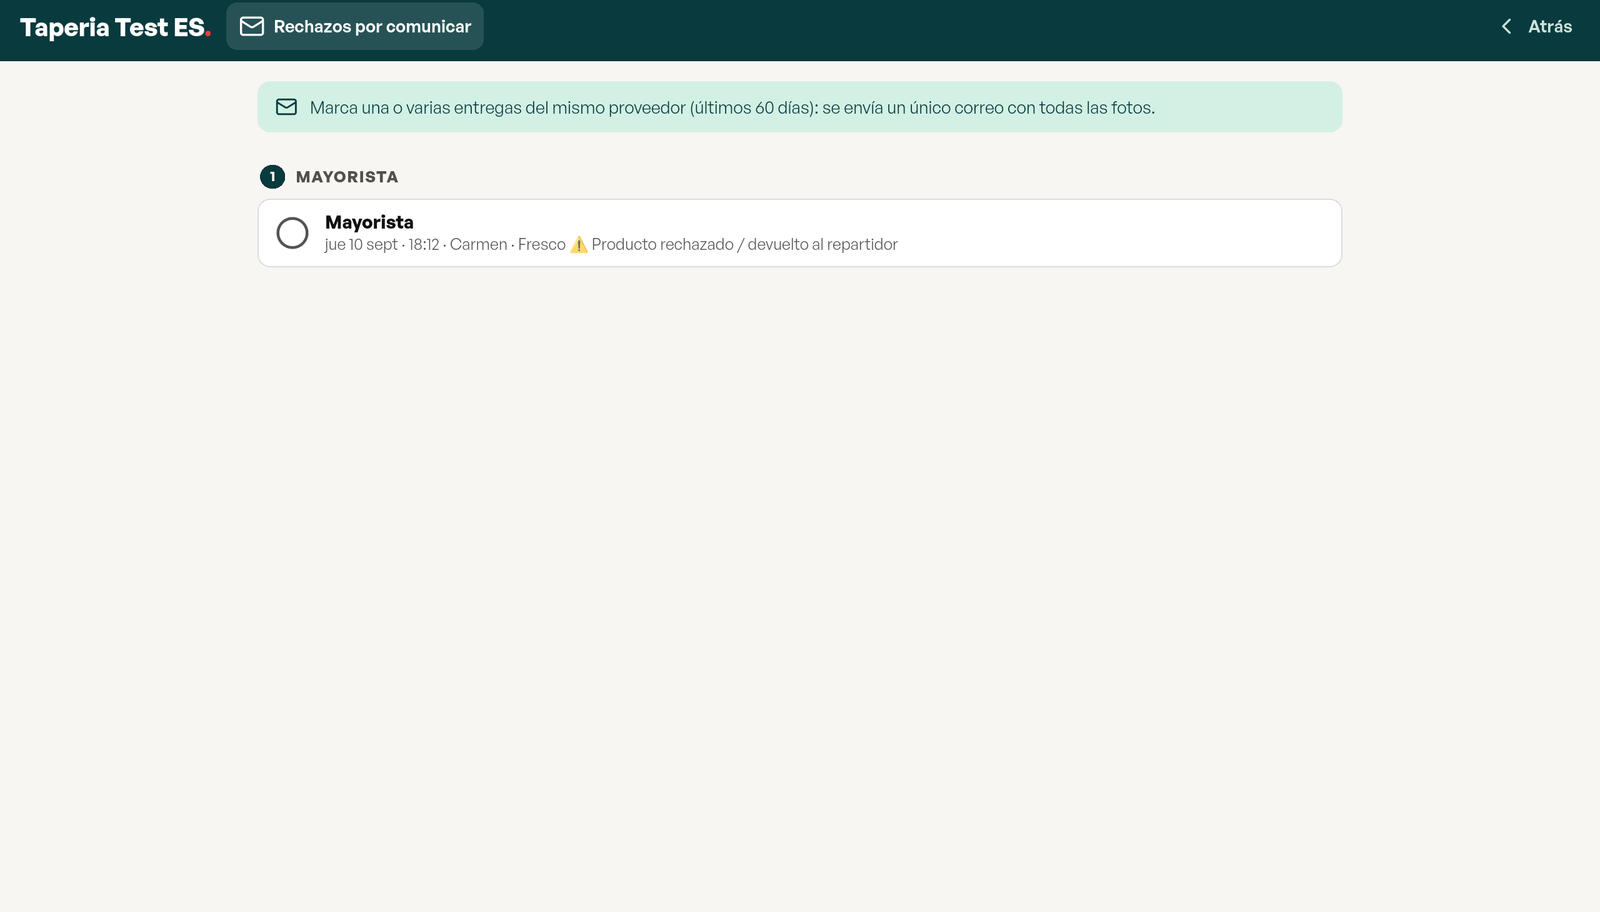
Task: Open Rechazos por comunicar tab
Action: pos(355,26)
